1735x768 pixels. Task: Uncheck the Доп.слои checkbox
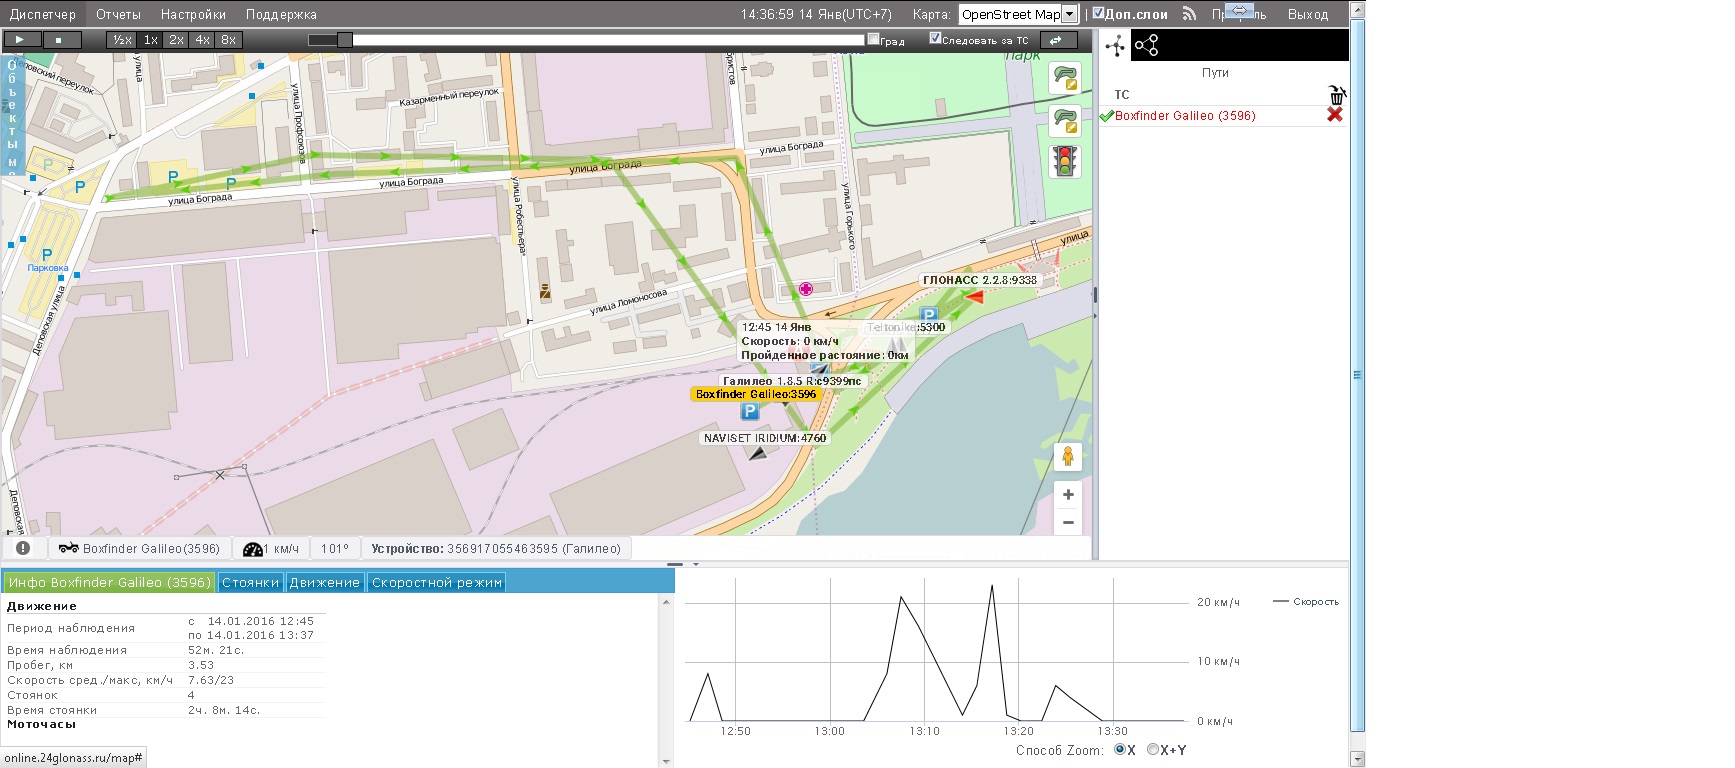pos(1098,13)
